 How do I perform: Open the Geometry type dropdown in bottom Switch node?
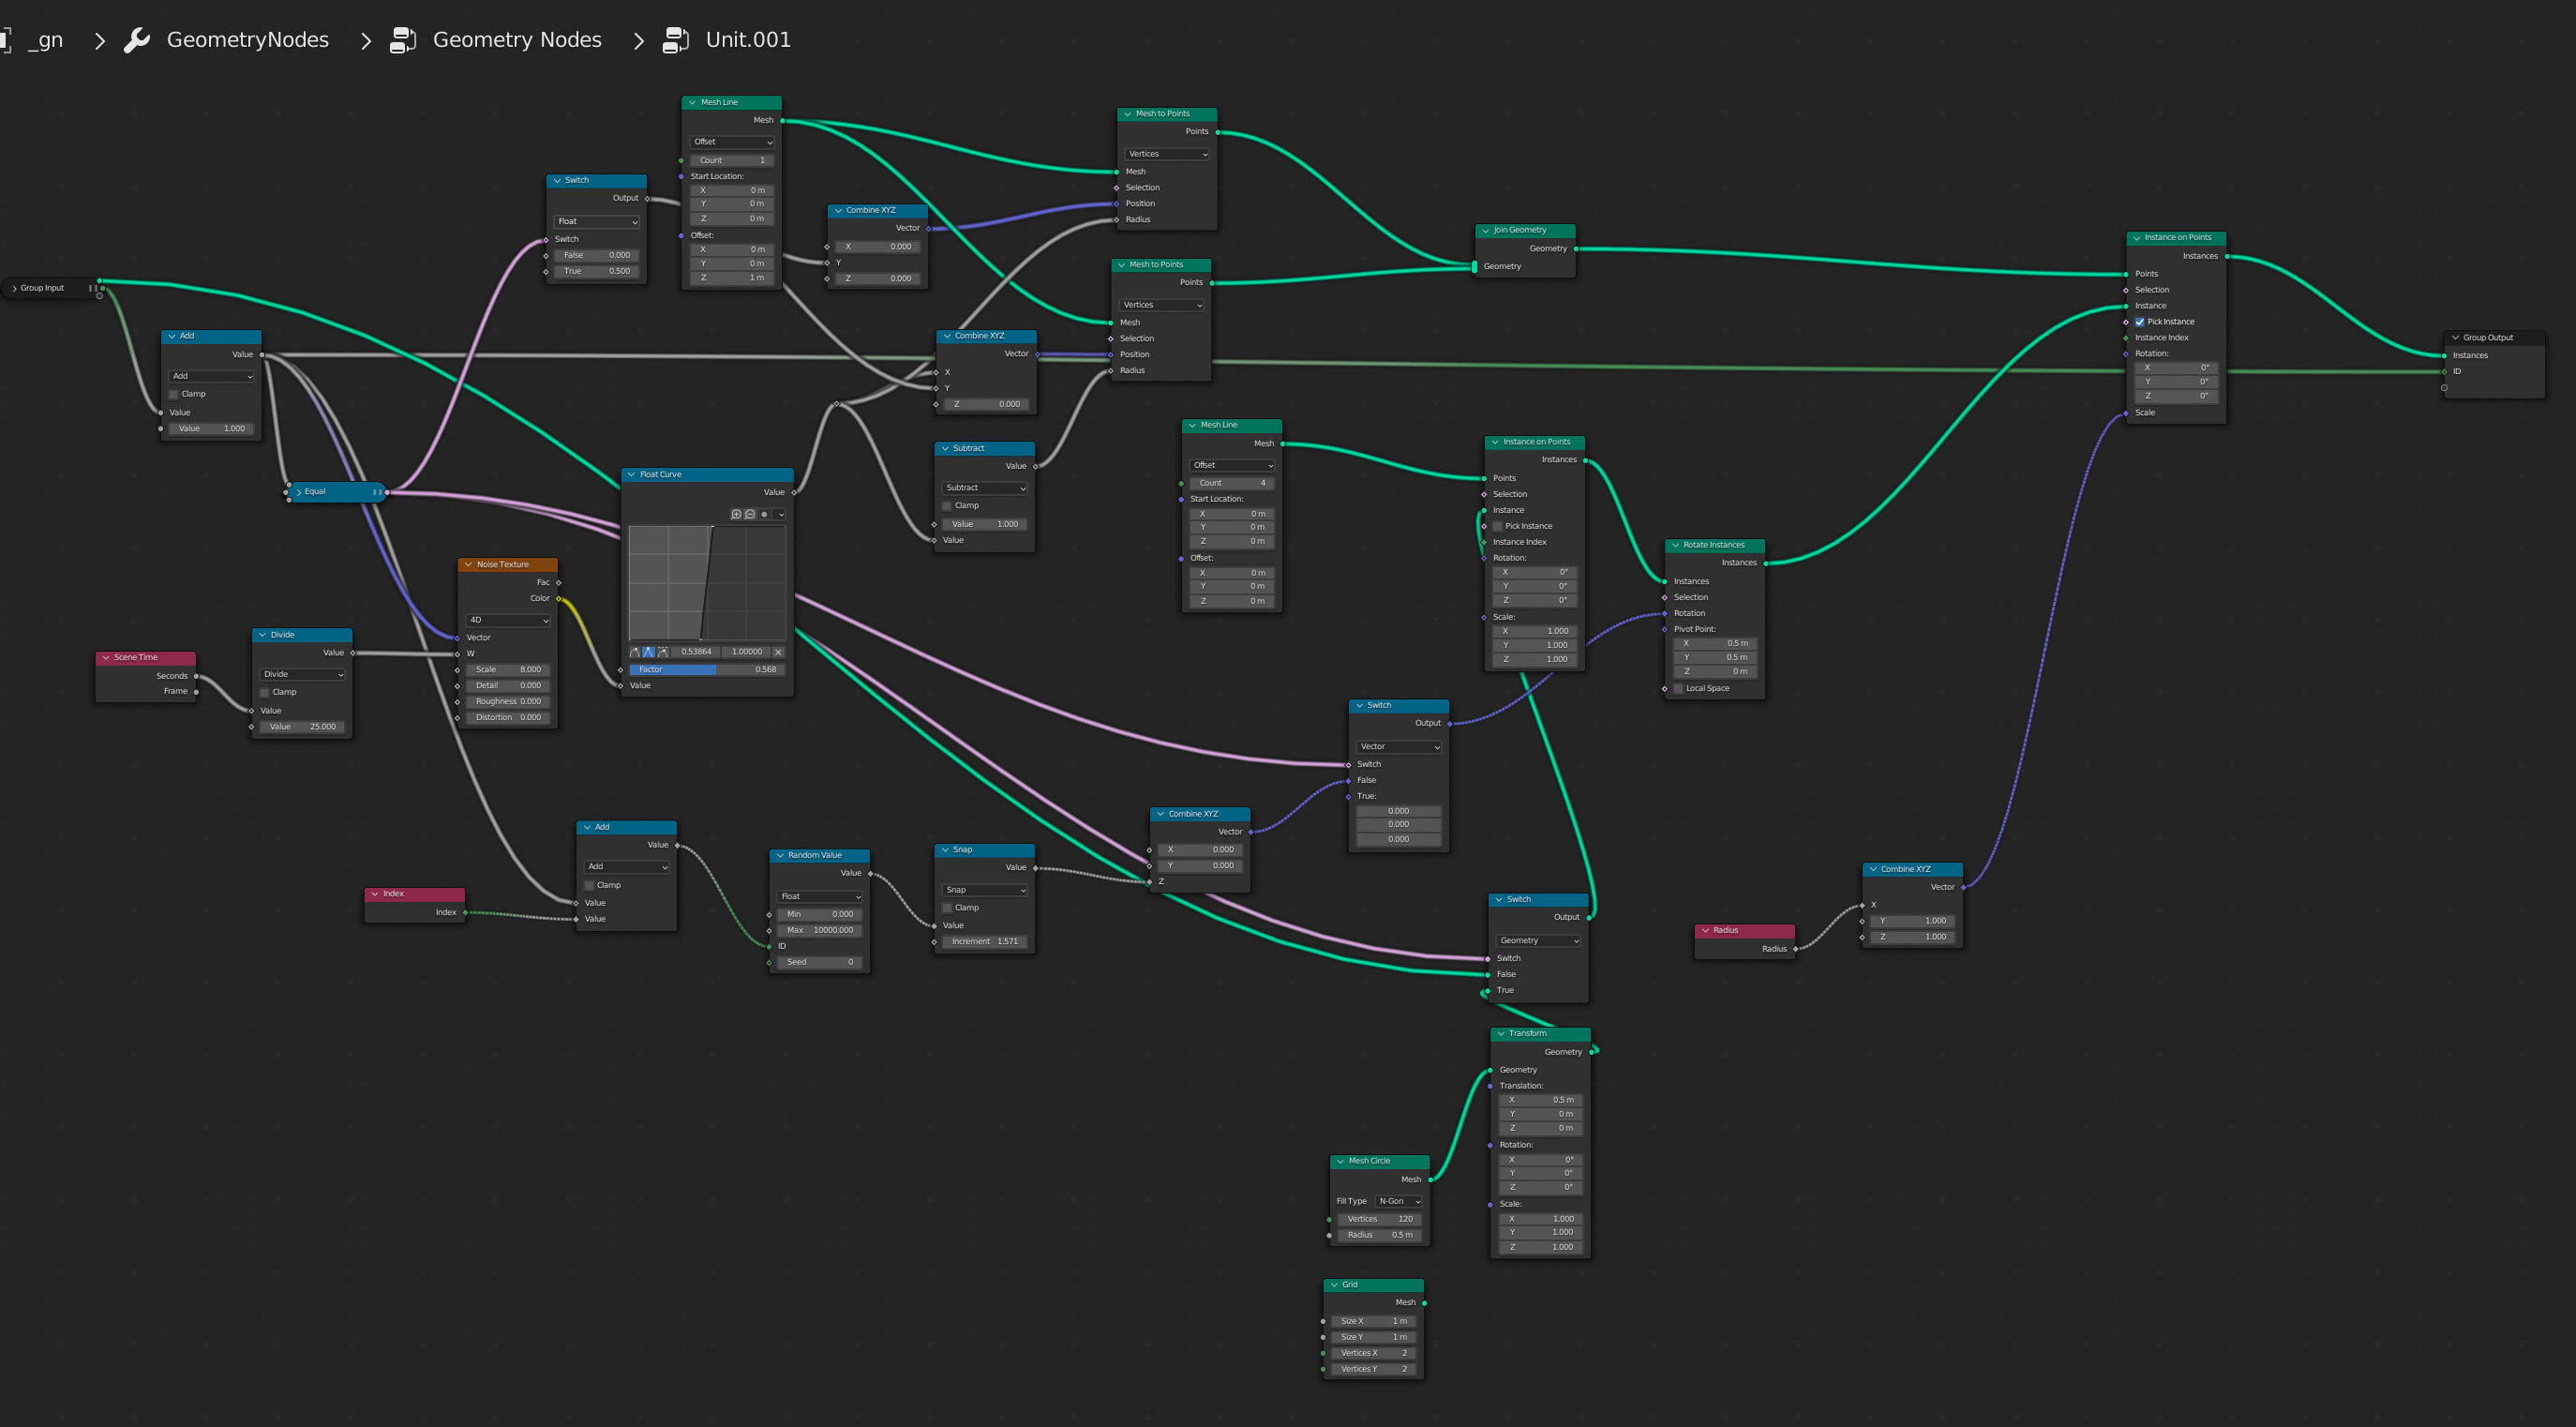point(1538,941)
